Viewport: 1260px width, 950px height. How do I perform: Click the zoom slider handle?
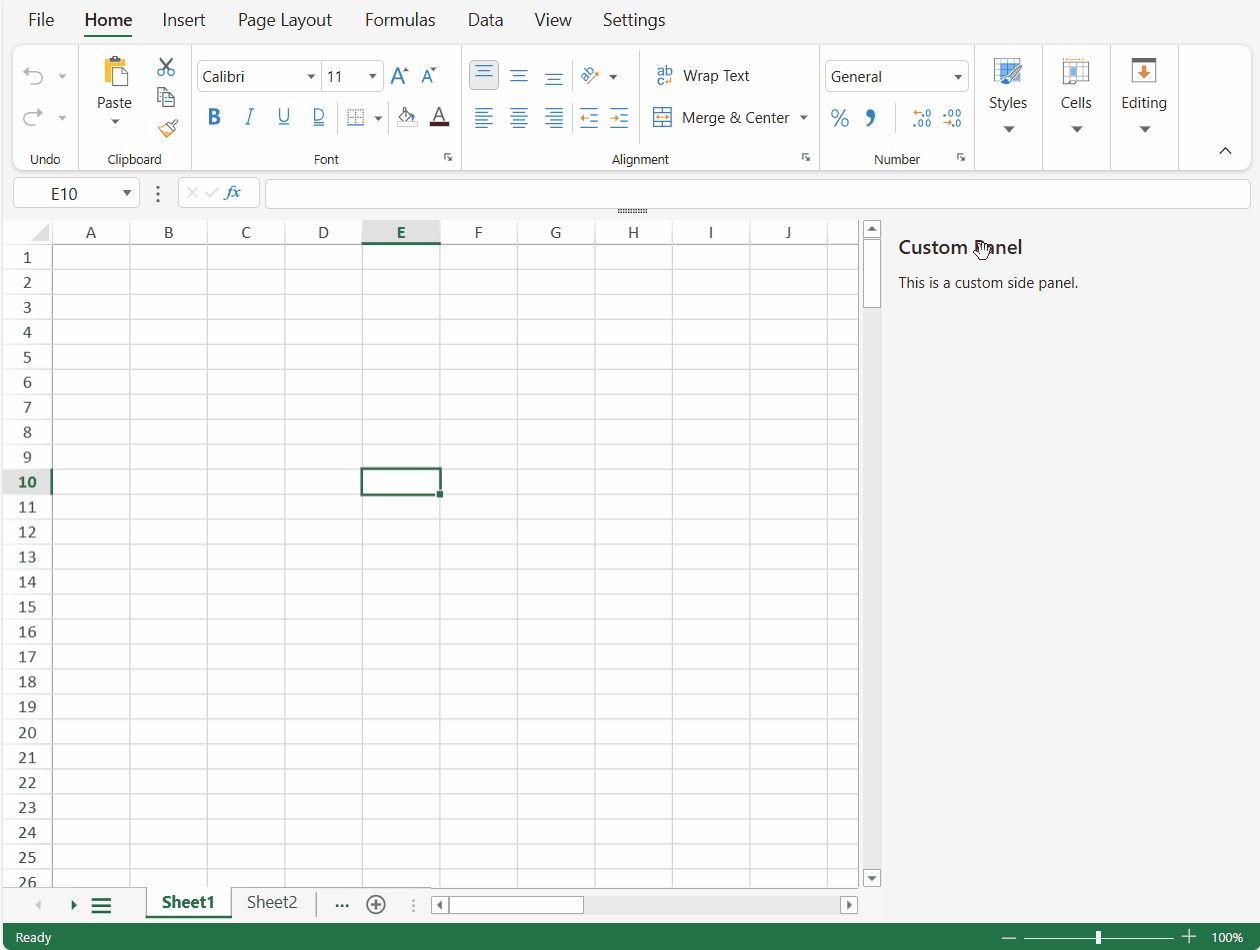click(x=1099, y=937)
